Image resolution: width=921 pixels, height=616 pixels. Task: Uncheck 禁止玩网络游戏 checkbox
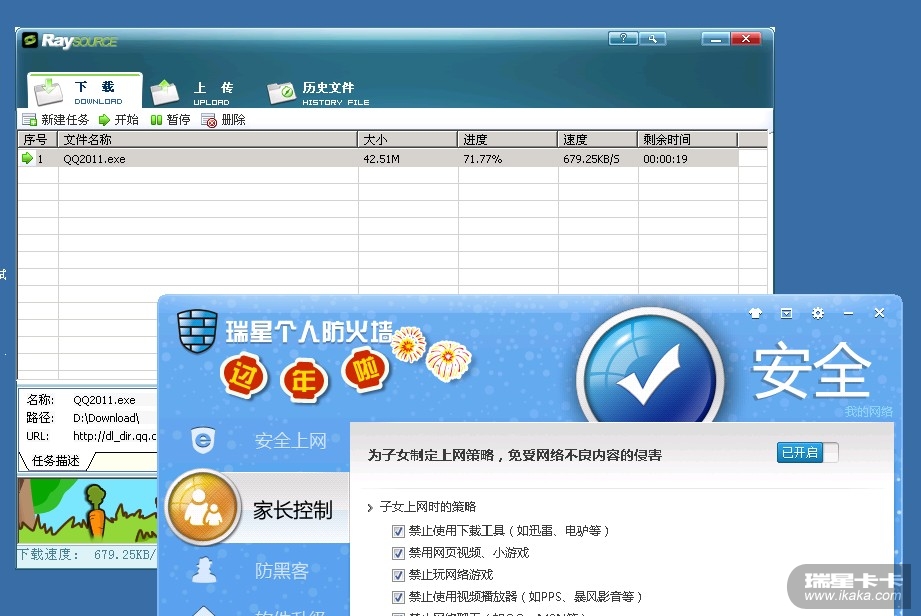tap(398, 575)
